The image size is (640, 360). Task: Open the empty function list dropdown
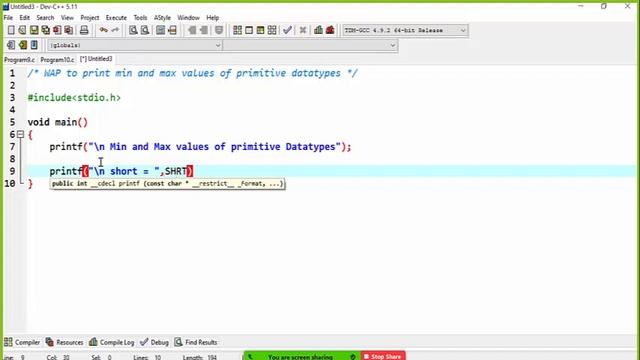coord(310,45)
